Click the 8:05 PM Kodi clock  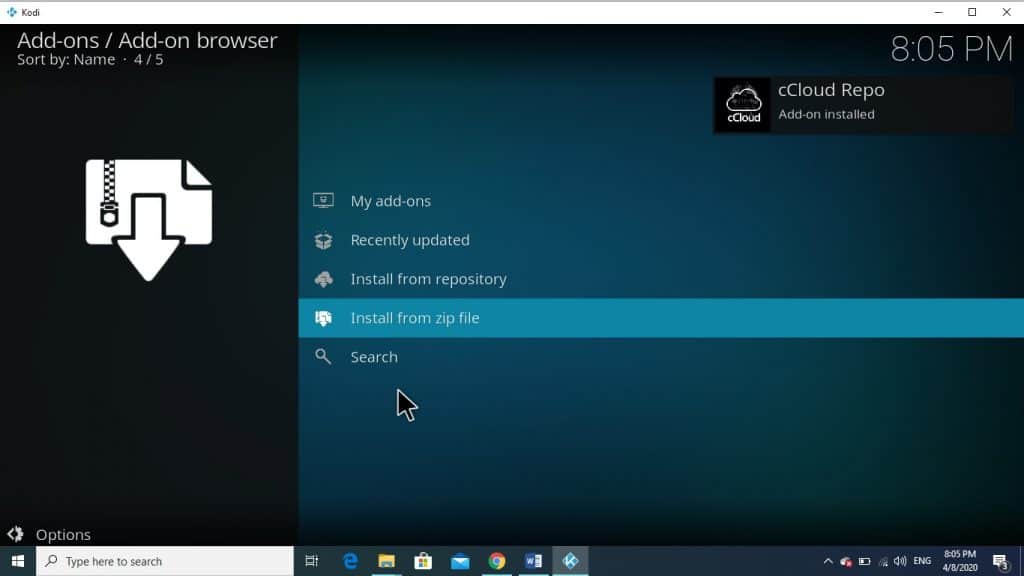coord(952,49)
